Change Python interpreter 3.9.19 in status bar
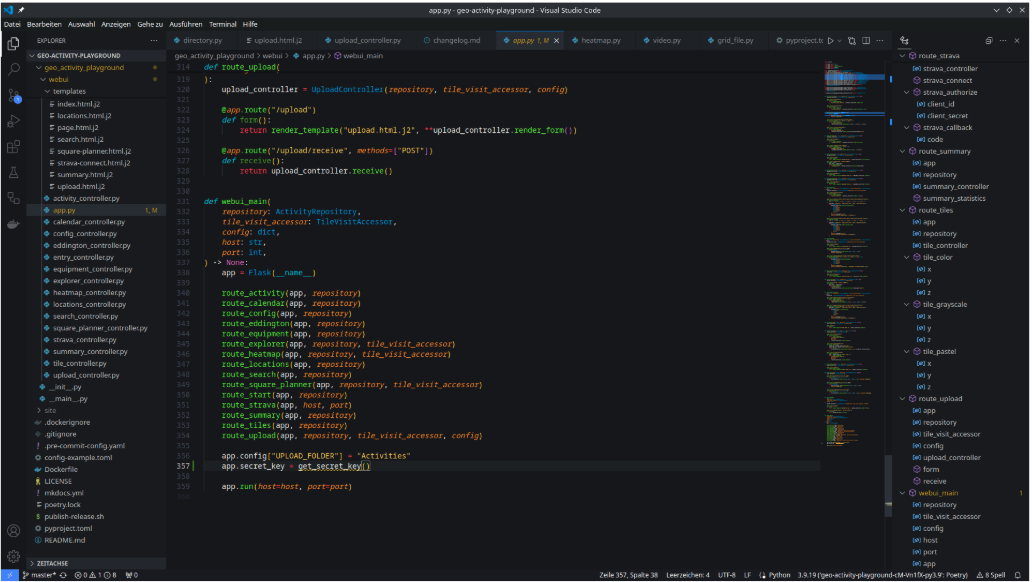The image size is (1032, 582). coord(883,575)
